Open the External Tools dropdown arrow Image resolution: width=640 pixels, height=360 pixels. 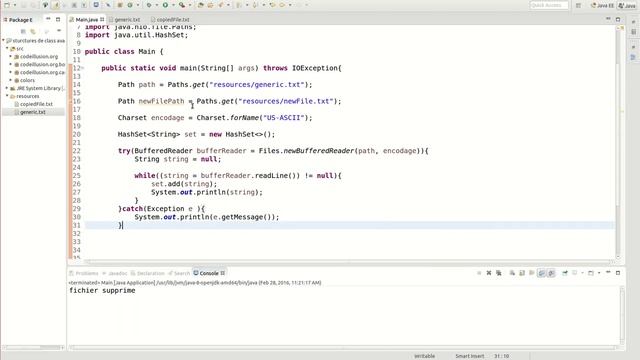[189, 5]
